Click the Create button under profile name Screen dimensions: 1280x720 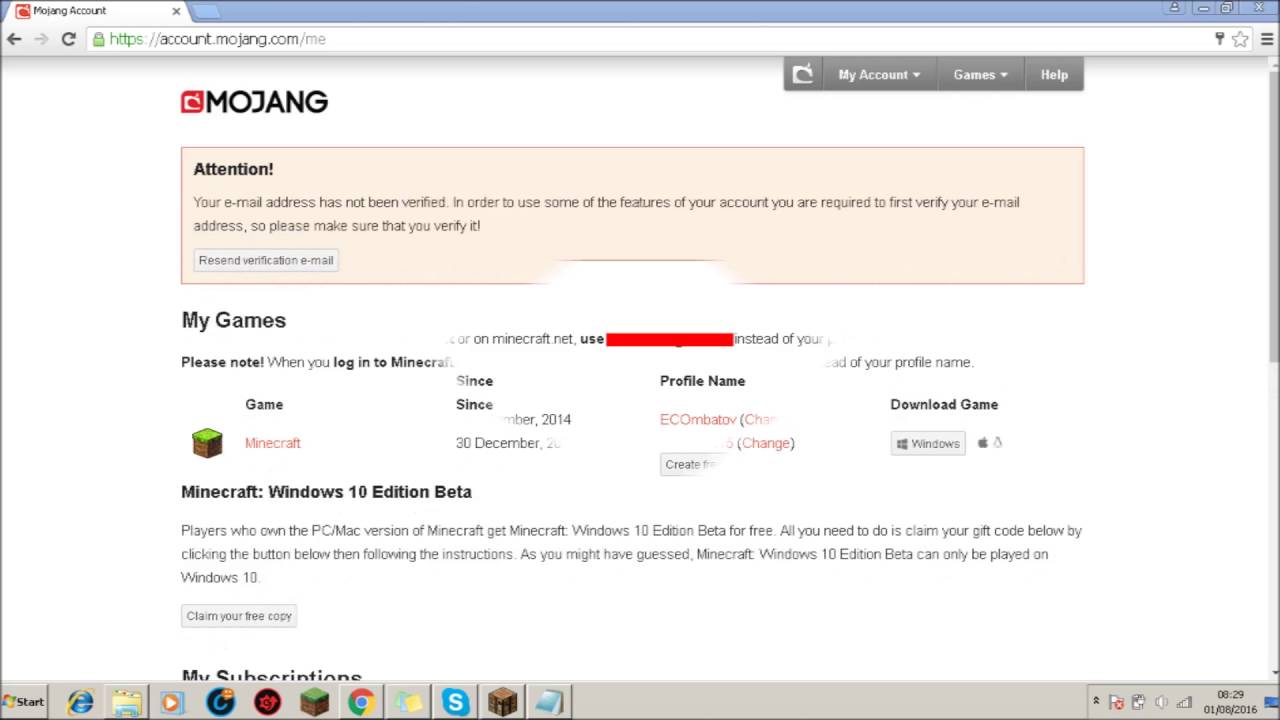[x=690, y=464]
